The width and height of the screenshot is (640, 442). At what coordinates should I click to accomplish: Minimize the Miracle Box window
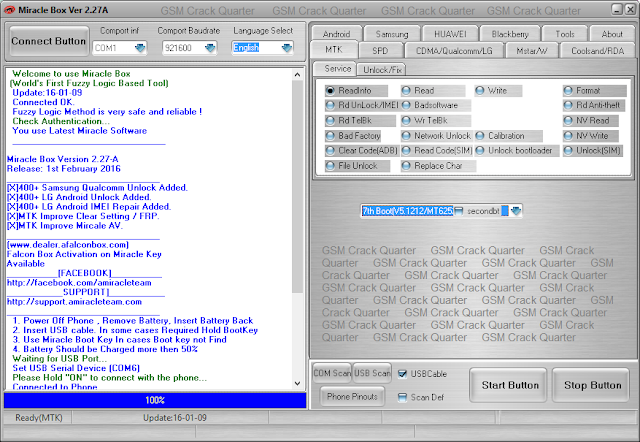tap(617, 9)
